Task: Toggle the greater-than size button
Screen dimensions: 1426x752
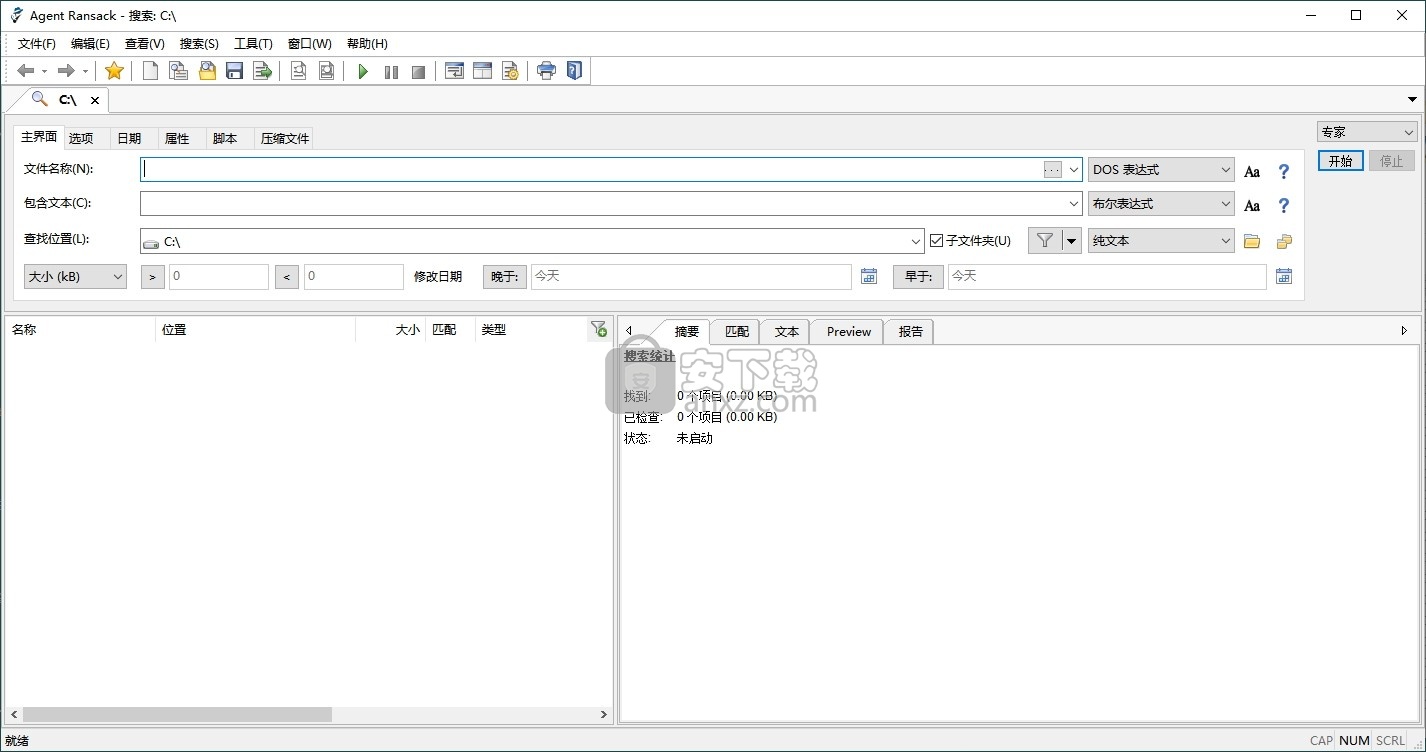Action: (153, 276)
